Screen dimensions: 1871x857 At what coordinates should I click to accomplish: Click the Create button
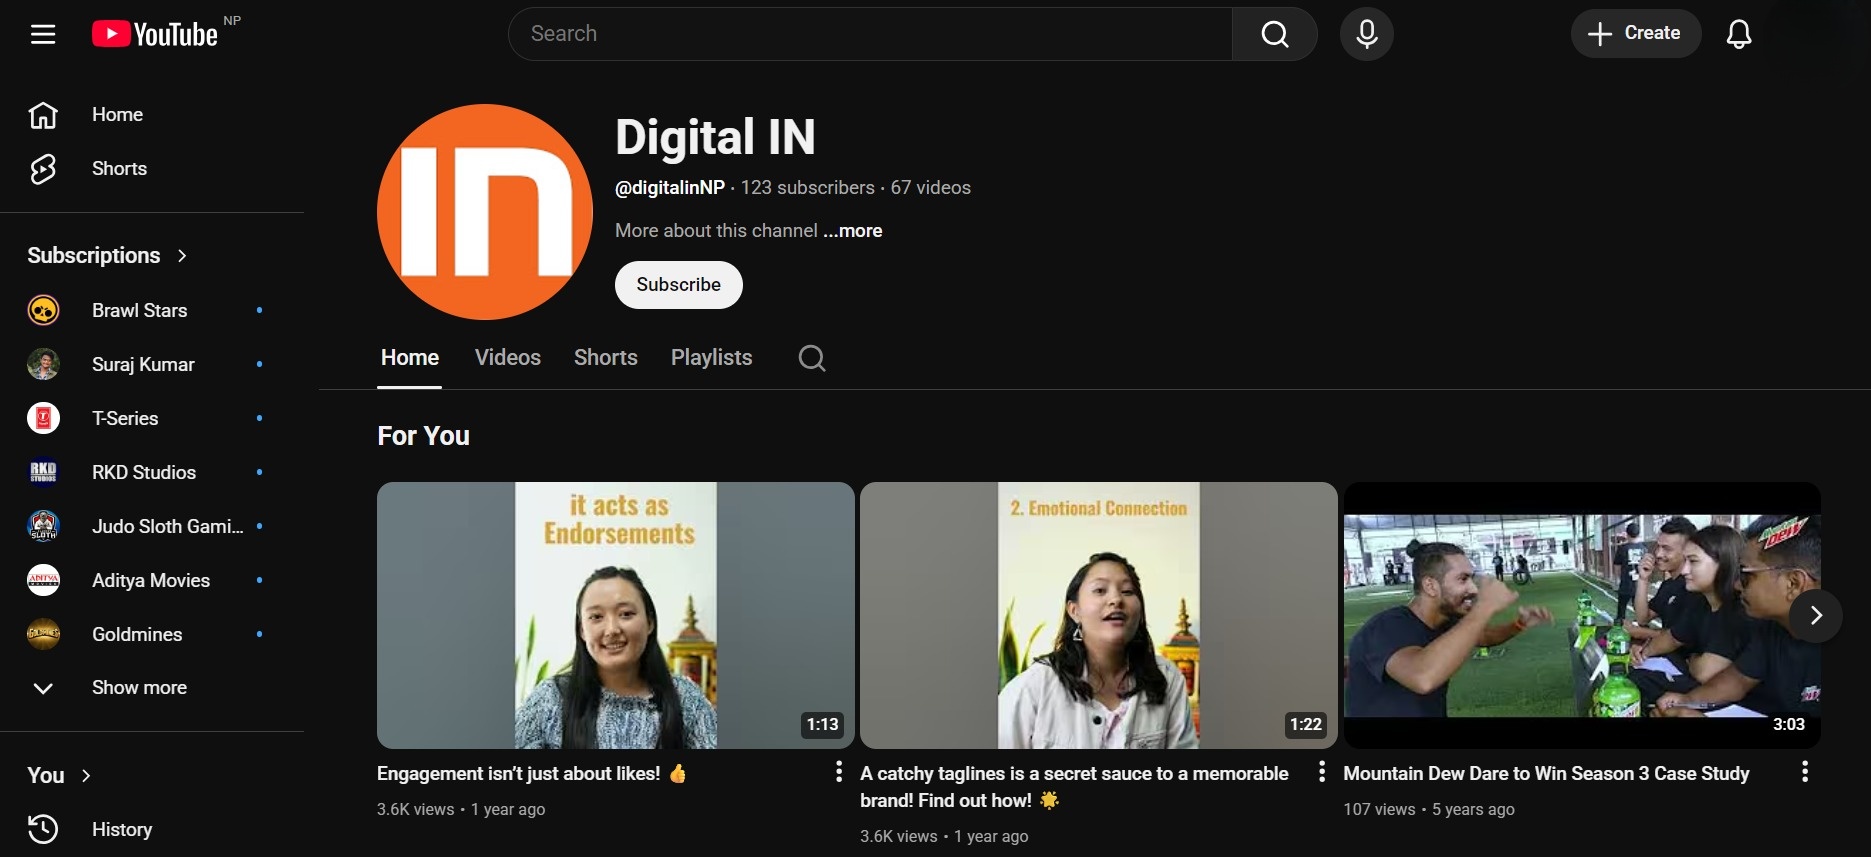pos(1635,34)
